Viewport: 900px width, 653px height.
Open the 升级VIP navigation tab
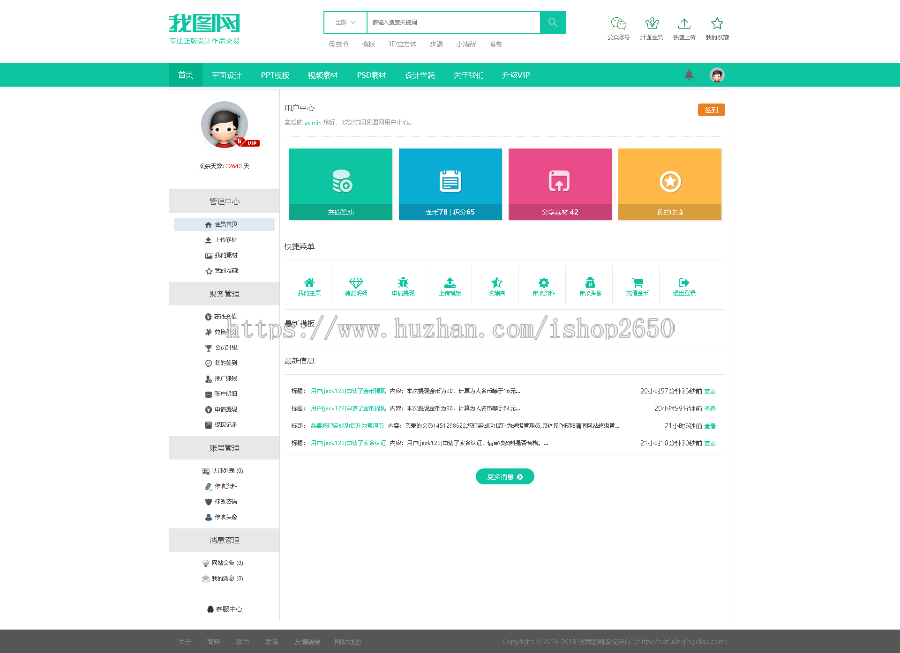coord(516,75)
